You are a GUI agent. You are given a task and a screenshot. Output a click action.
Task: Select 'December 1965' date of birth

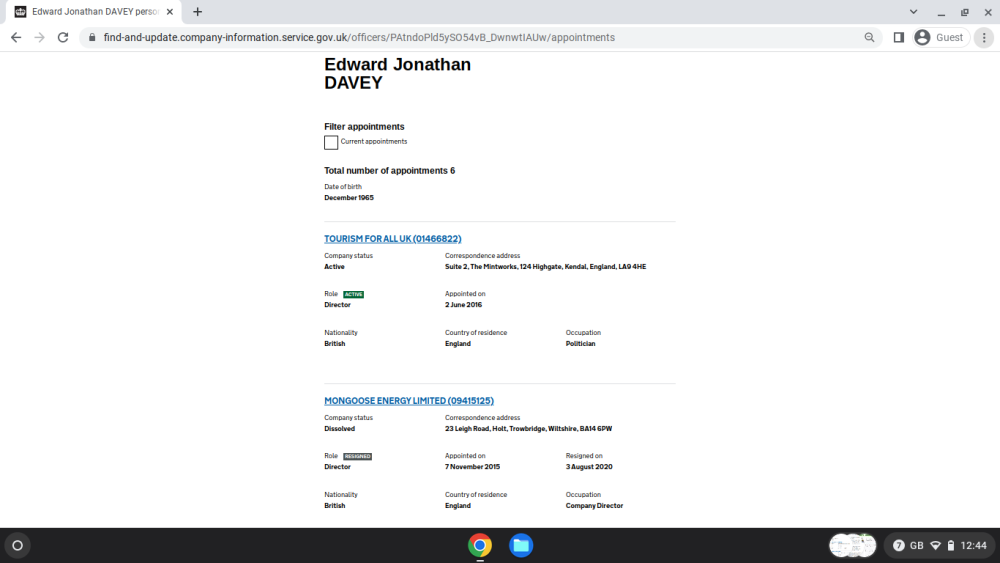coord(349,198)
